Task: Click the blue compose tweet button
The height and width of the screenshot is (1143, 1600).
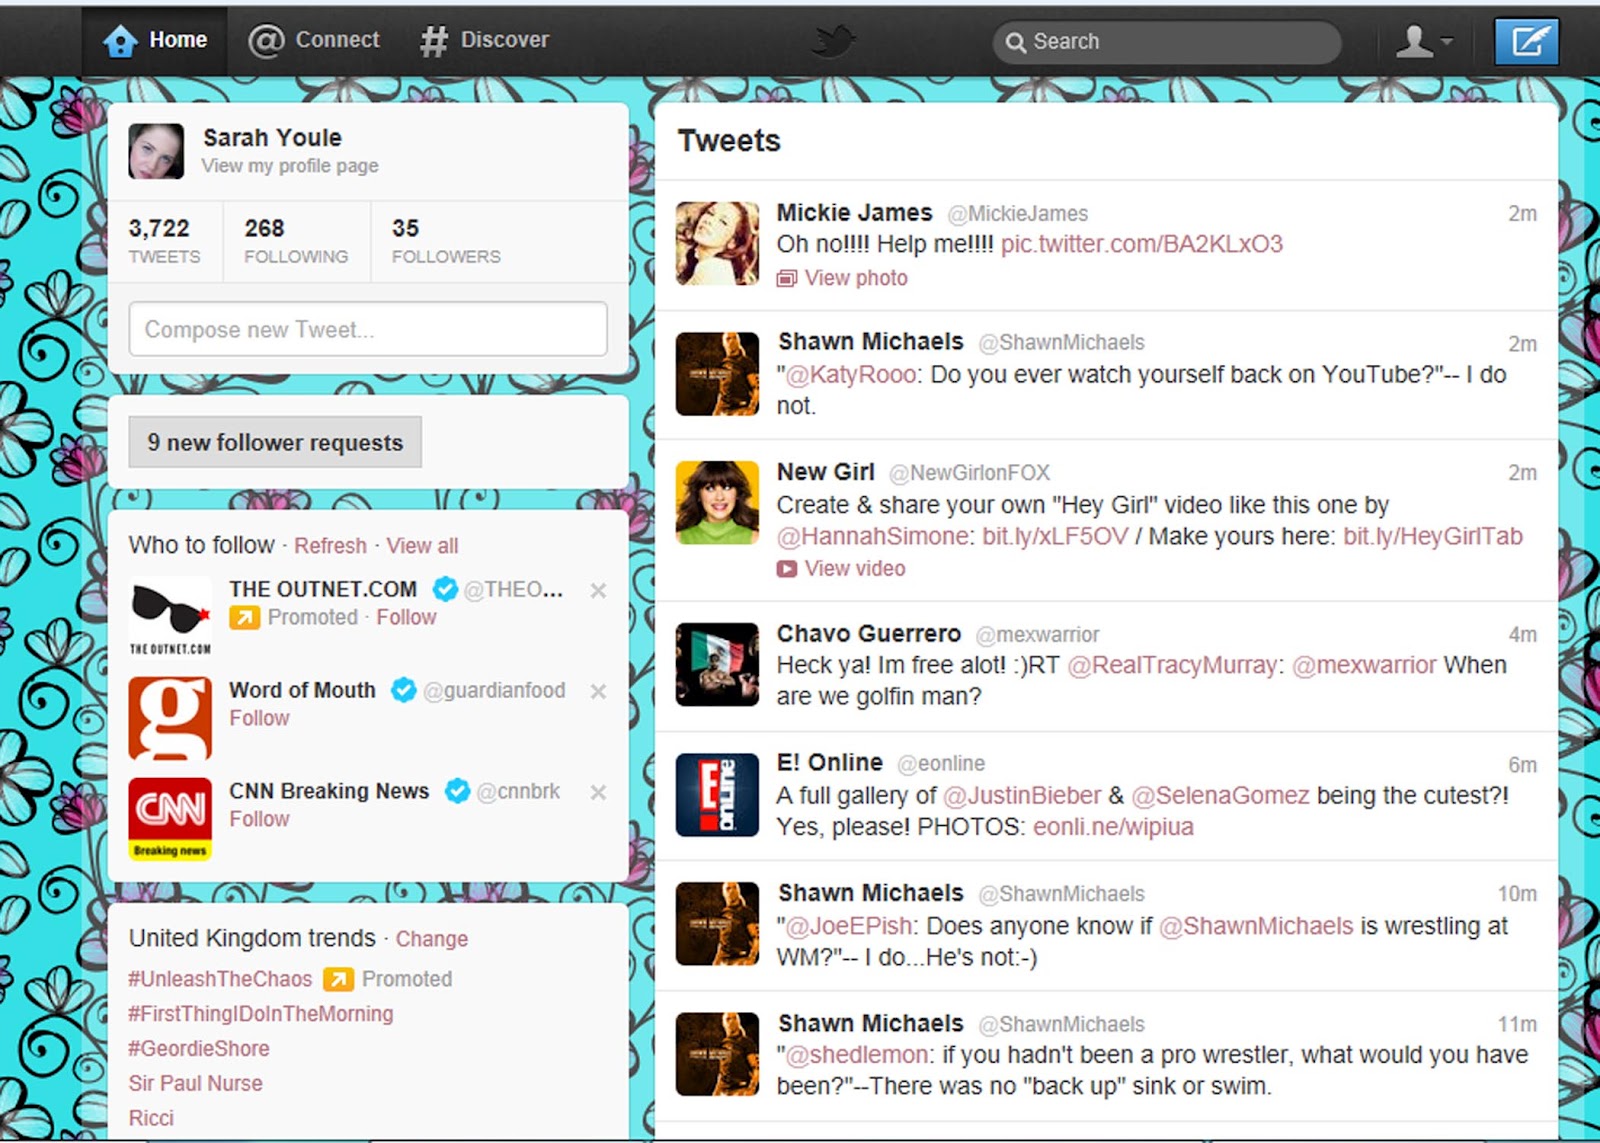Action: 1526,41
